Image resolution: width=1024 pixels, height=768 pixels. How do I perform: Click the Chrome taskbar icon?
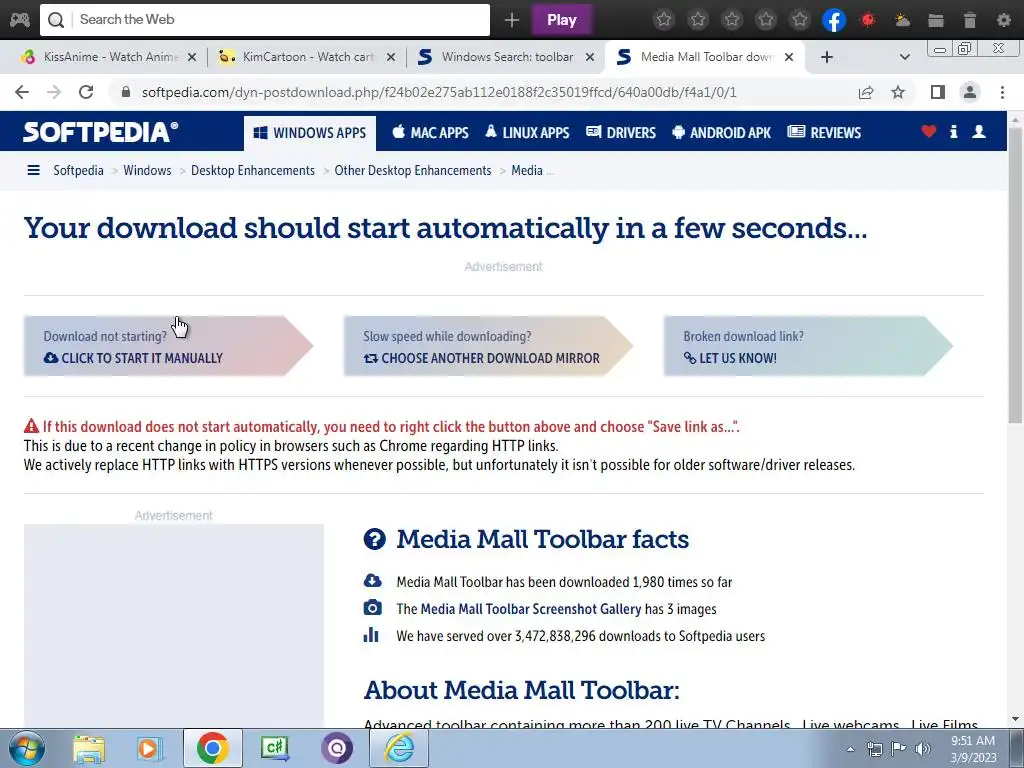pos(212,748)
